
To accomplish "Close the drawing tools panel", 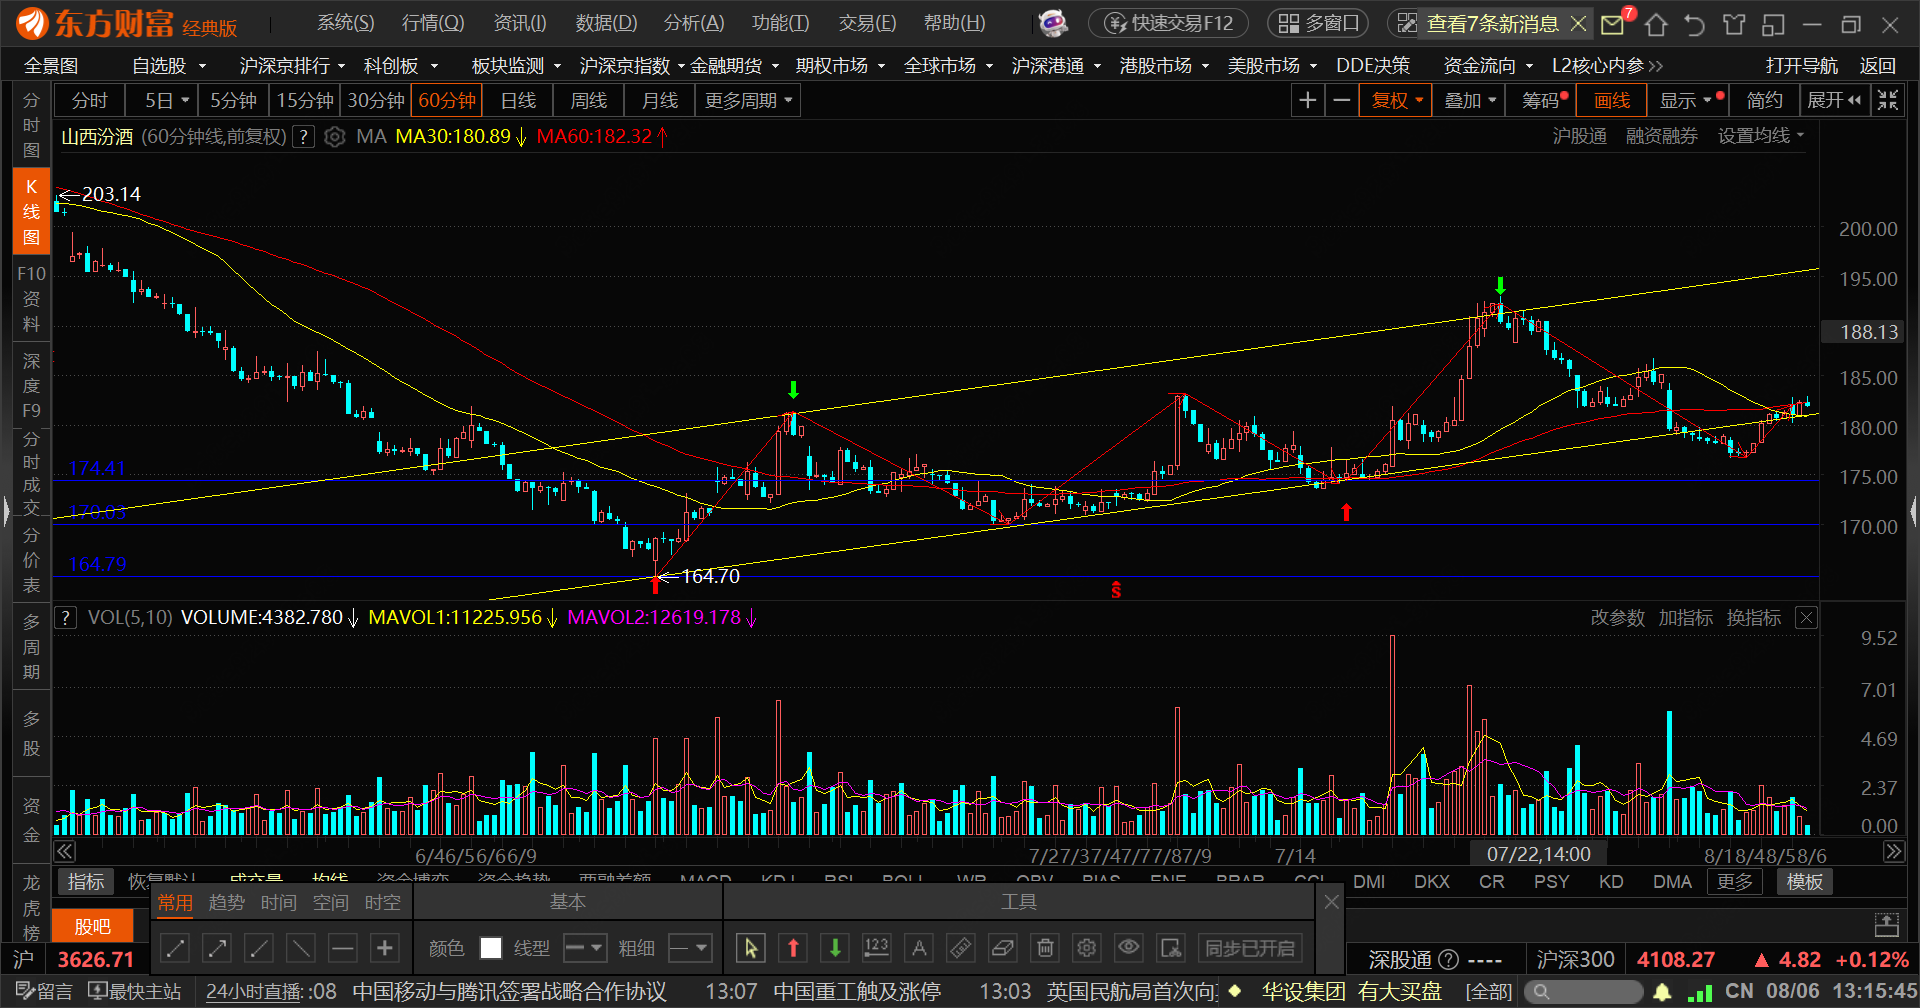I will point(1331,902).
